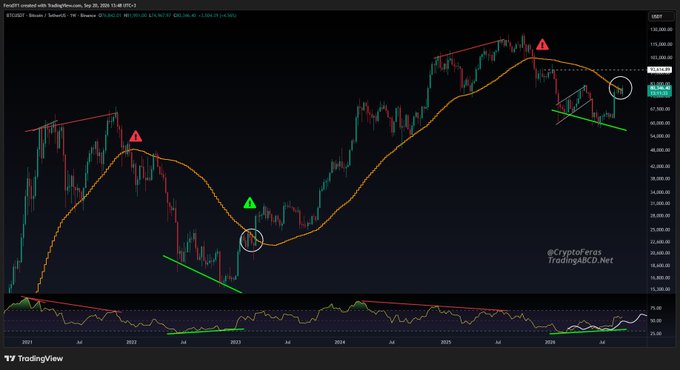Click the green warning triangle marker
Screen dimensions: 680x370
click(x=249, y=203)
